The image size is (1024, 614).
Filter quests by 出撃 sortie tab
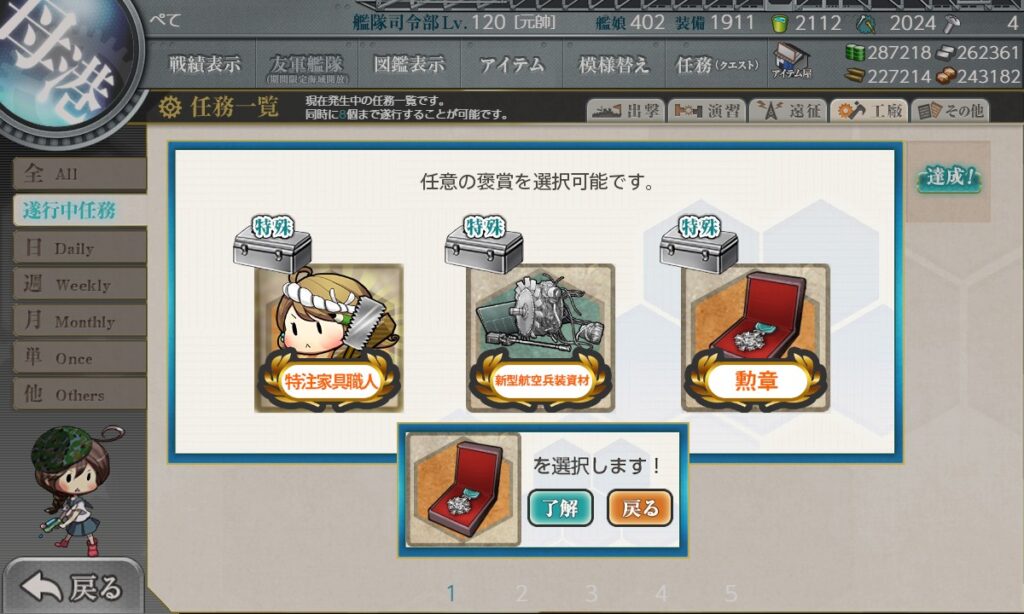point(626,110)
